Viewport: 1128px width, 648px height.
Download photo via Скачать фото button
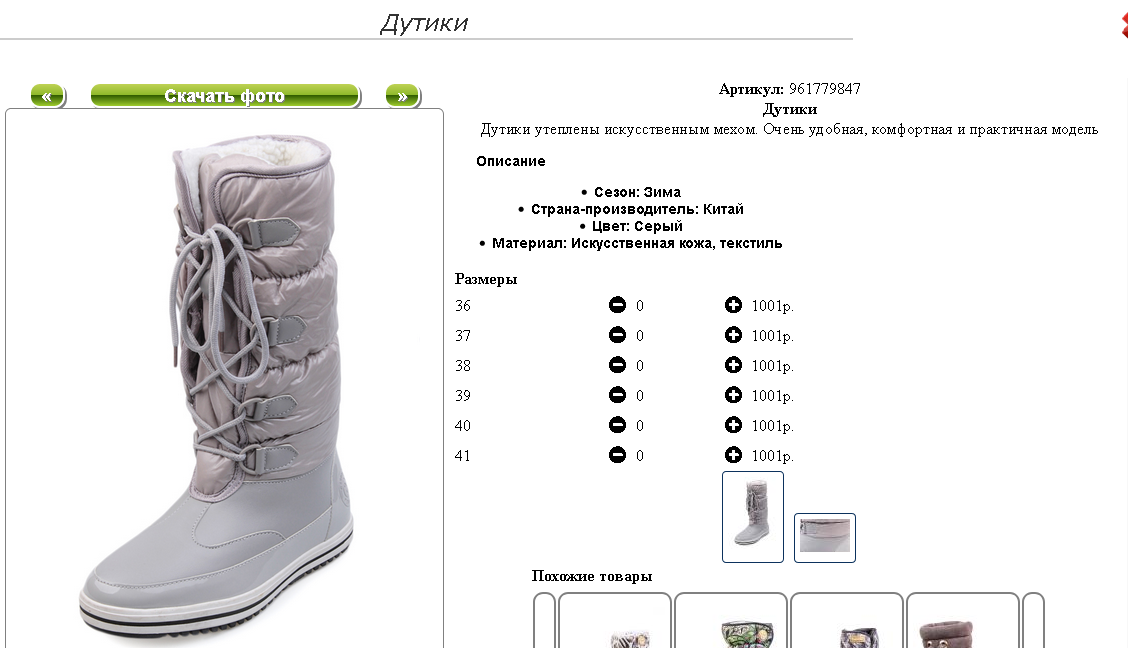point(225,96)
